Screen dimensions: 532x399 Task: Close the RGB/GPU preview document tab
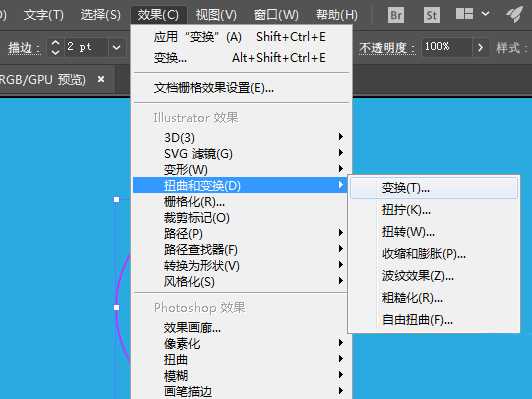point(101,79)
